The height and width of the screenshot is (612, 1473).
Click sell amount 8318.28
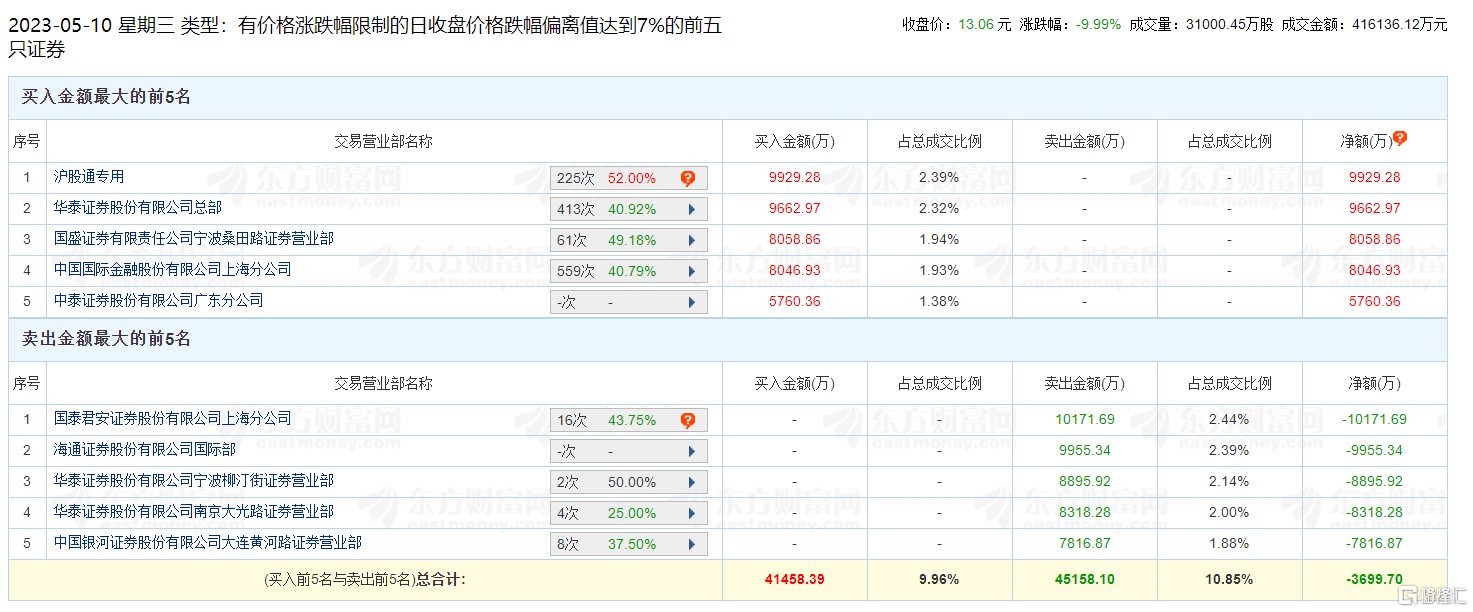click(x=1085, y=513)
